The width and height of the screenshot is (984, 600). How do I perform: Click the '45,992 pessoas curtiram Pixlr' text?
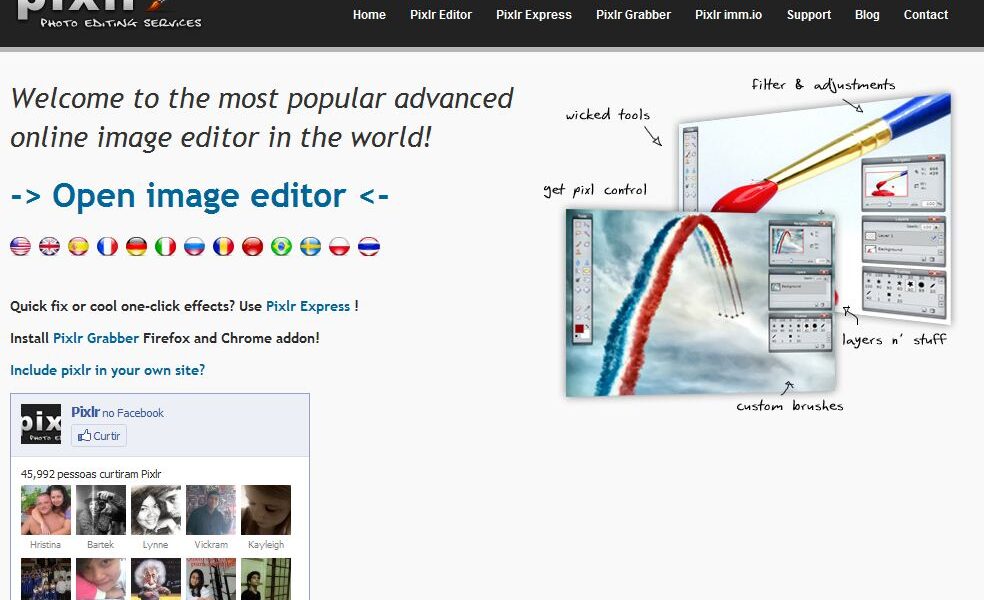click(91, 474)
